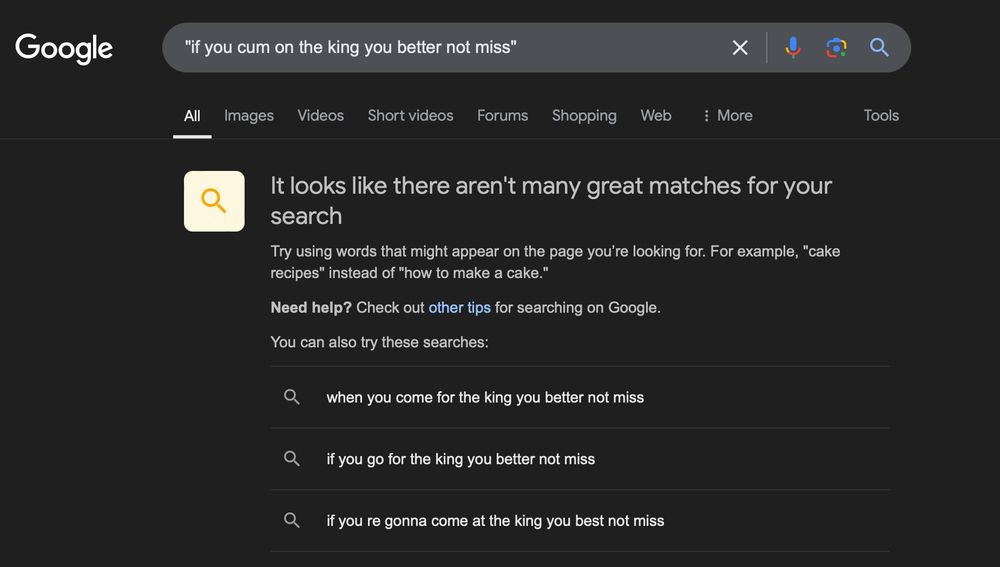Start voice search with the microphone icon
The image size is (1000, 567).
pos(793,47)
